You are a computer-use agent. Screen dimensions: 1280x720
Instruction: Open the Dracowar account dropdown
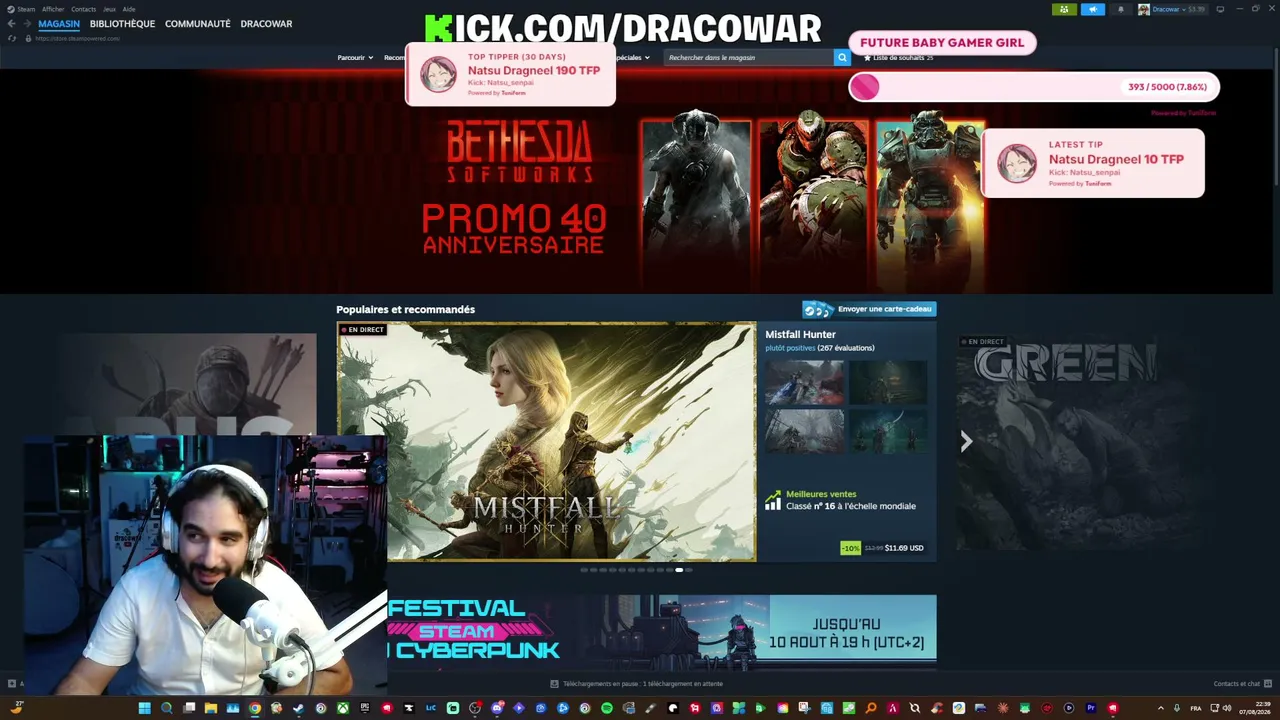coord(1171,9)
